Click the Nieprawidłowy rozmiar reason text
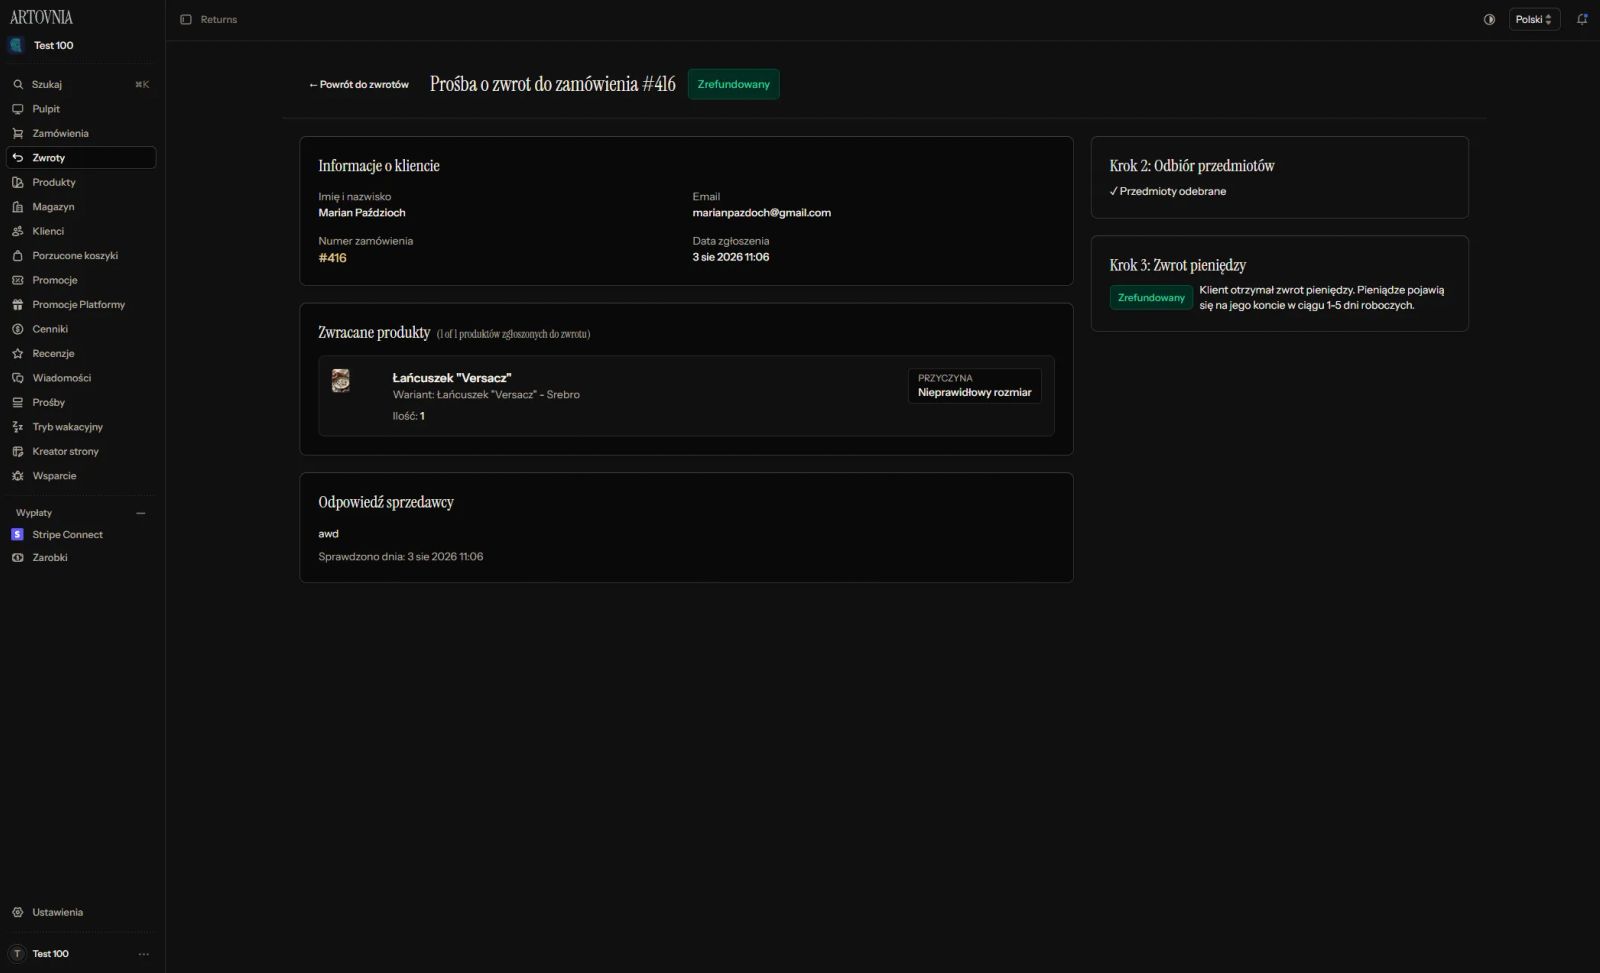The image size is (1600, 973). point(975,393)
